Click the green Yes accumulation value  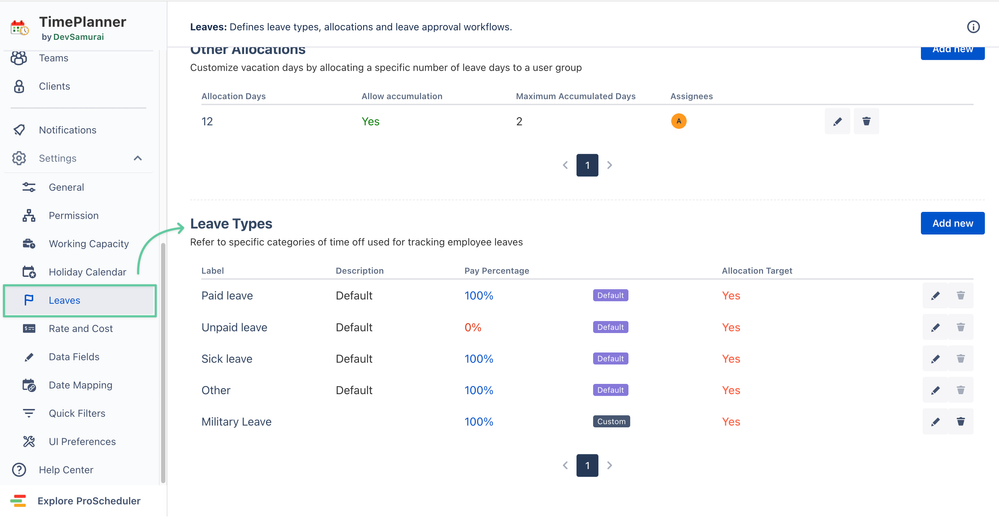[x=371, y=121]
